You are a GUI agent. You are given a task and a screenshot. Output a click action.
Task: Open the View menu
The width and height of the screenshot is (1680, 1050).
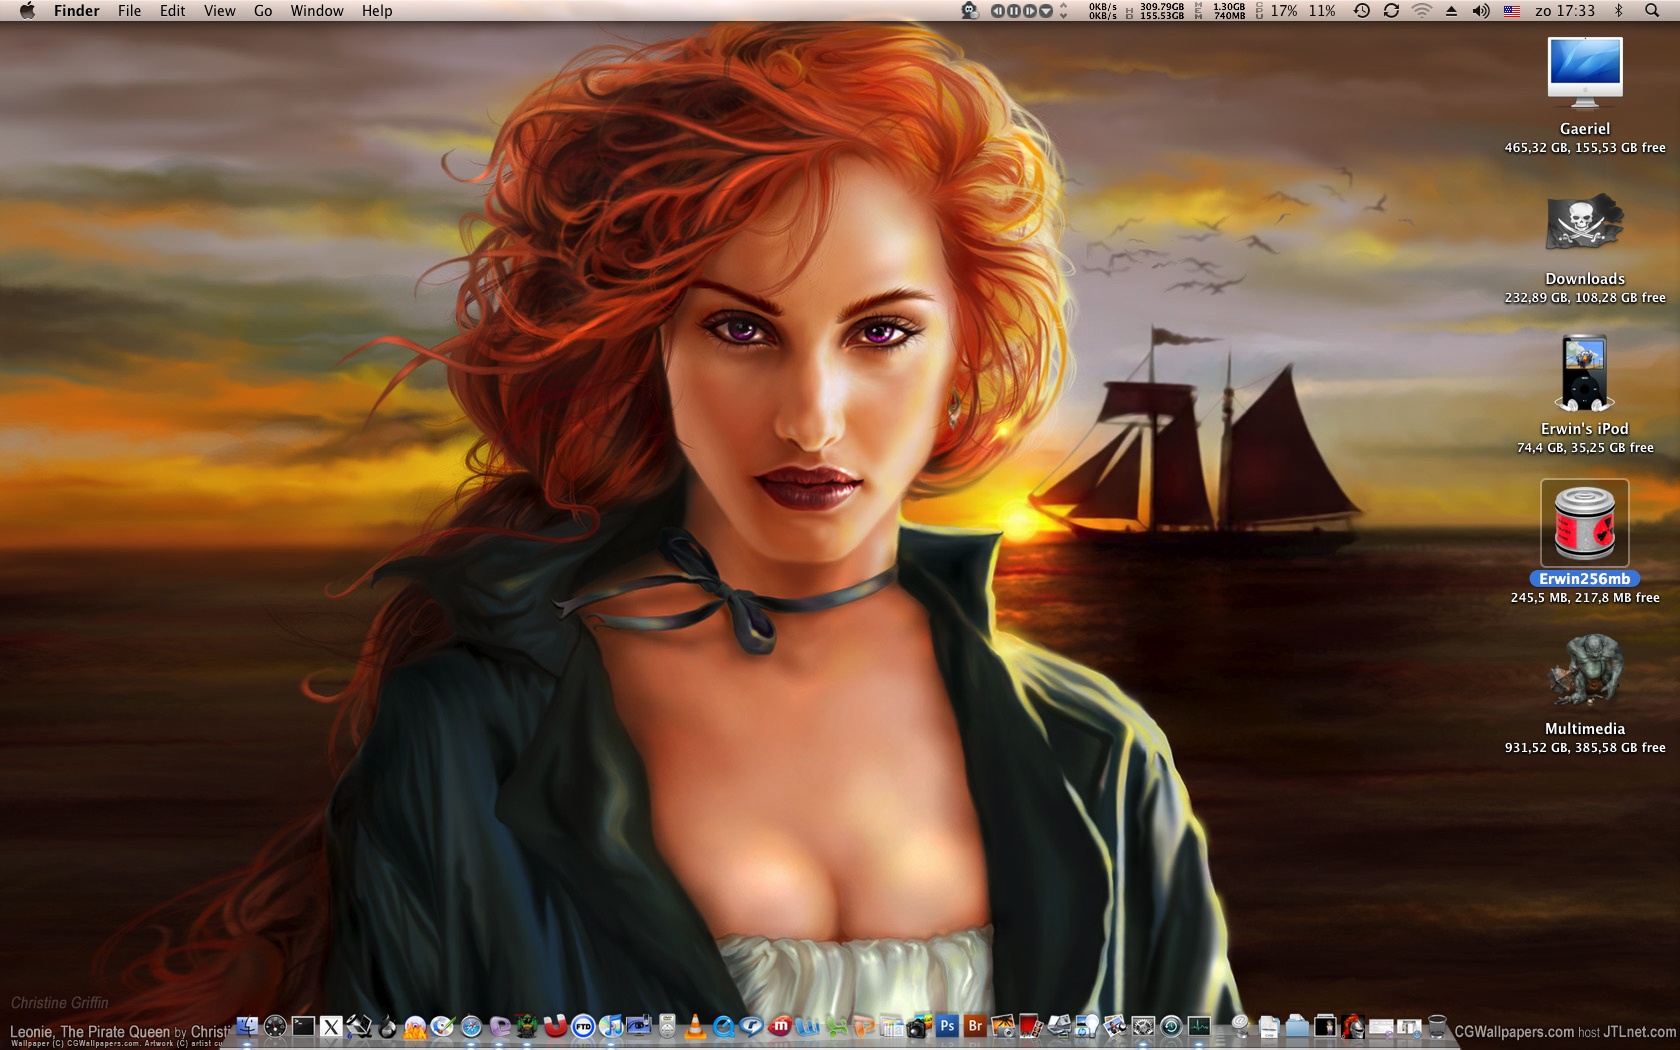click(220, 11)
